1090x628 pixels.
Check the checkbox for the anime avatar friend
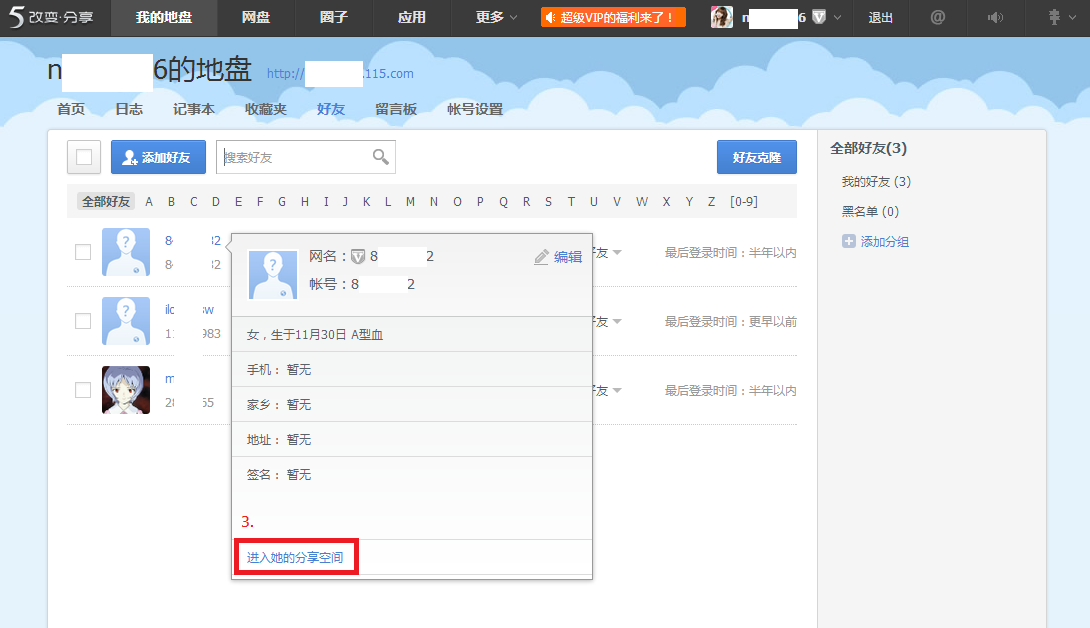pos(83,390)
